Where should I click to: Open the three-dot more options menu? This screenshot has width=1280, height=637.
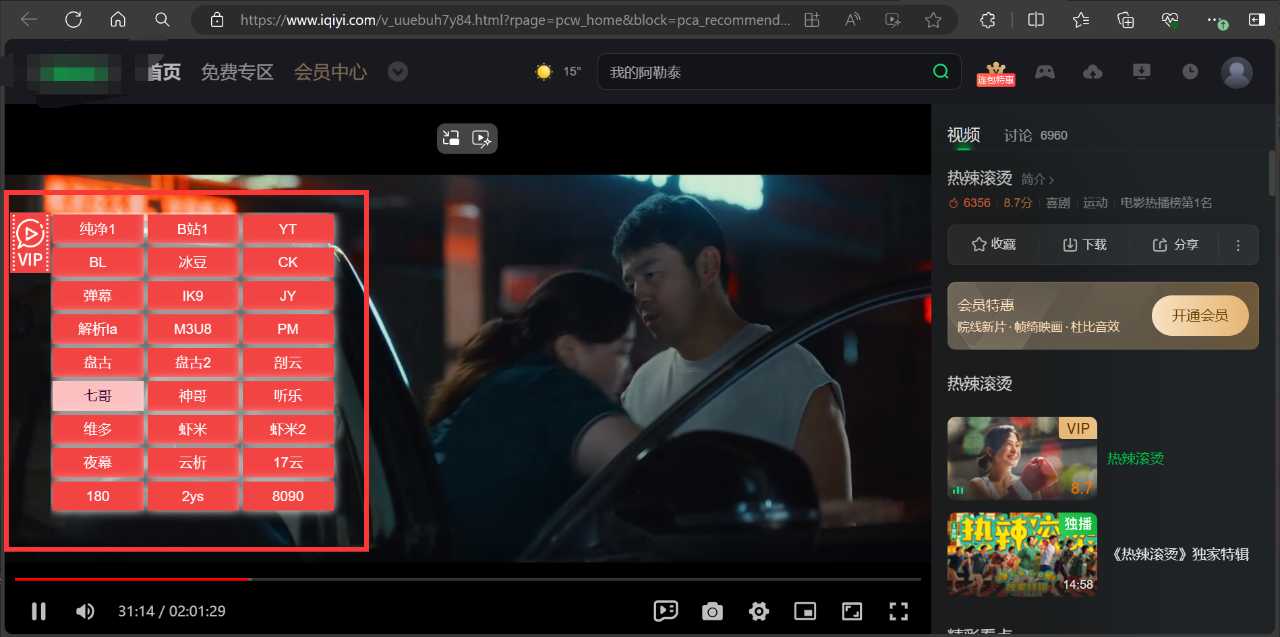1238,245
